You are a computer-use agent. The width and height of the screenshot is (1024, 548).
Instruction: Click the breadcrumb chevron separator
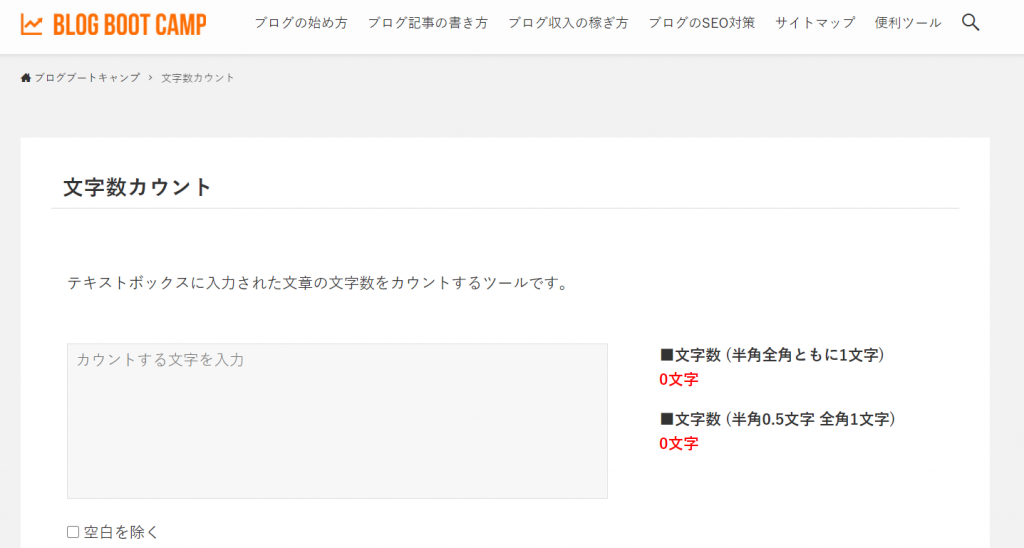(x=150, y=78)
